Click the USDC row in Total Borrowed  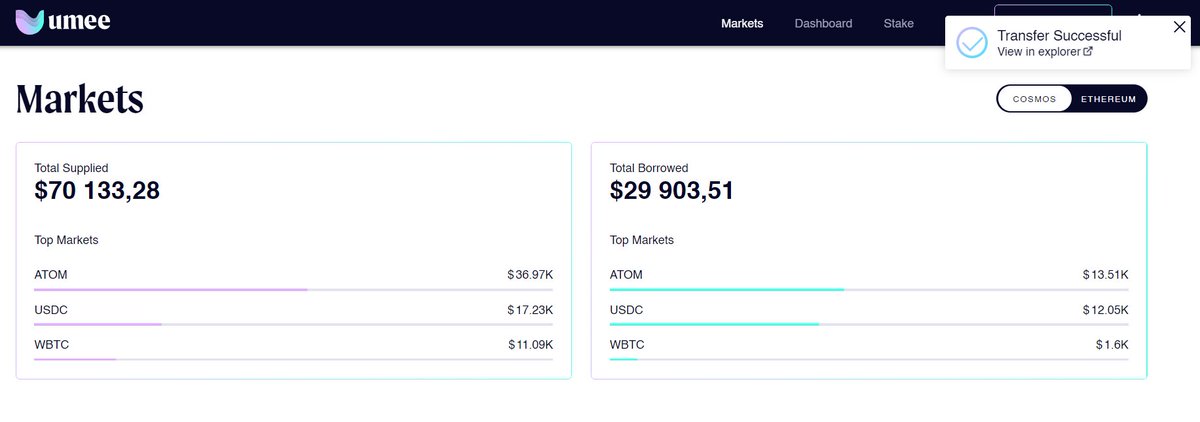[x=869, y=313]
